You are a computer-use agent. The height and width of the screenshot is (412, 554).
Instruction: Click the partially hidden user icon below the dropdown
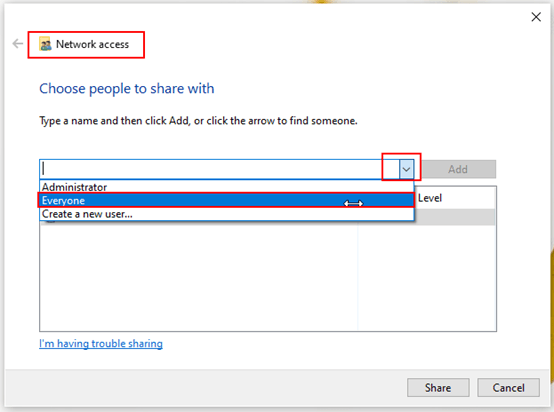(51, 222)
